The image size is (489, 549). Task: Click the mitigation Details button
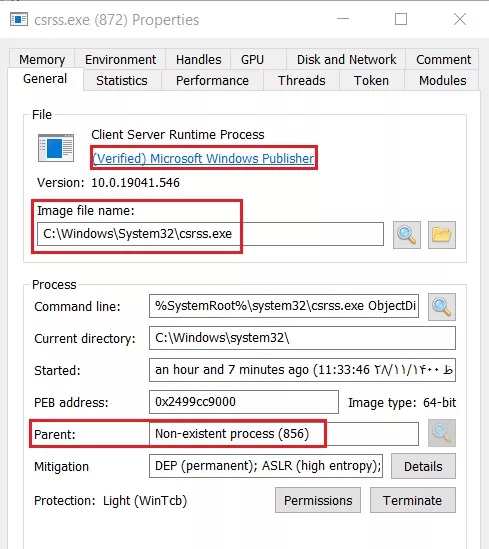[x=423, y=466]
